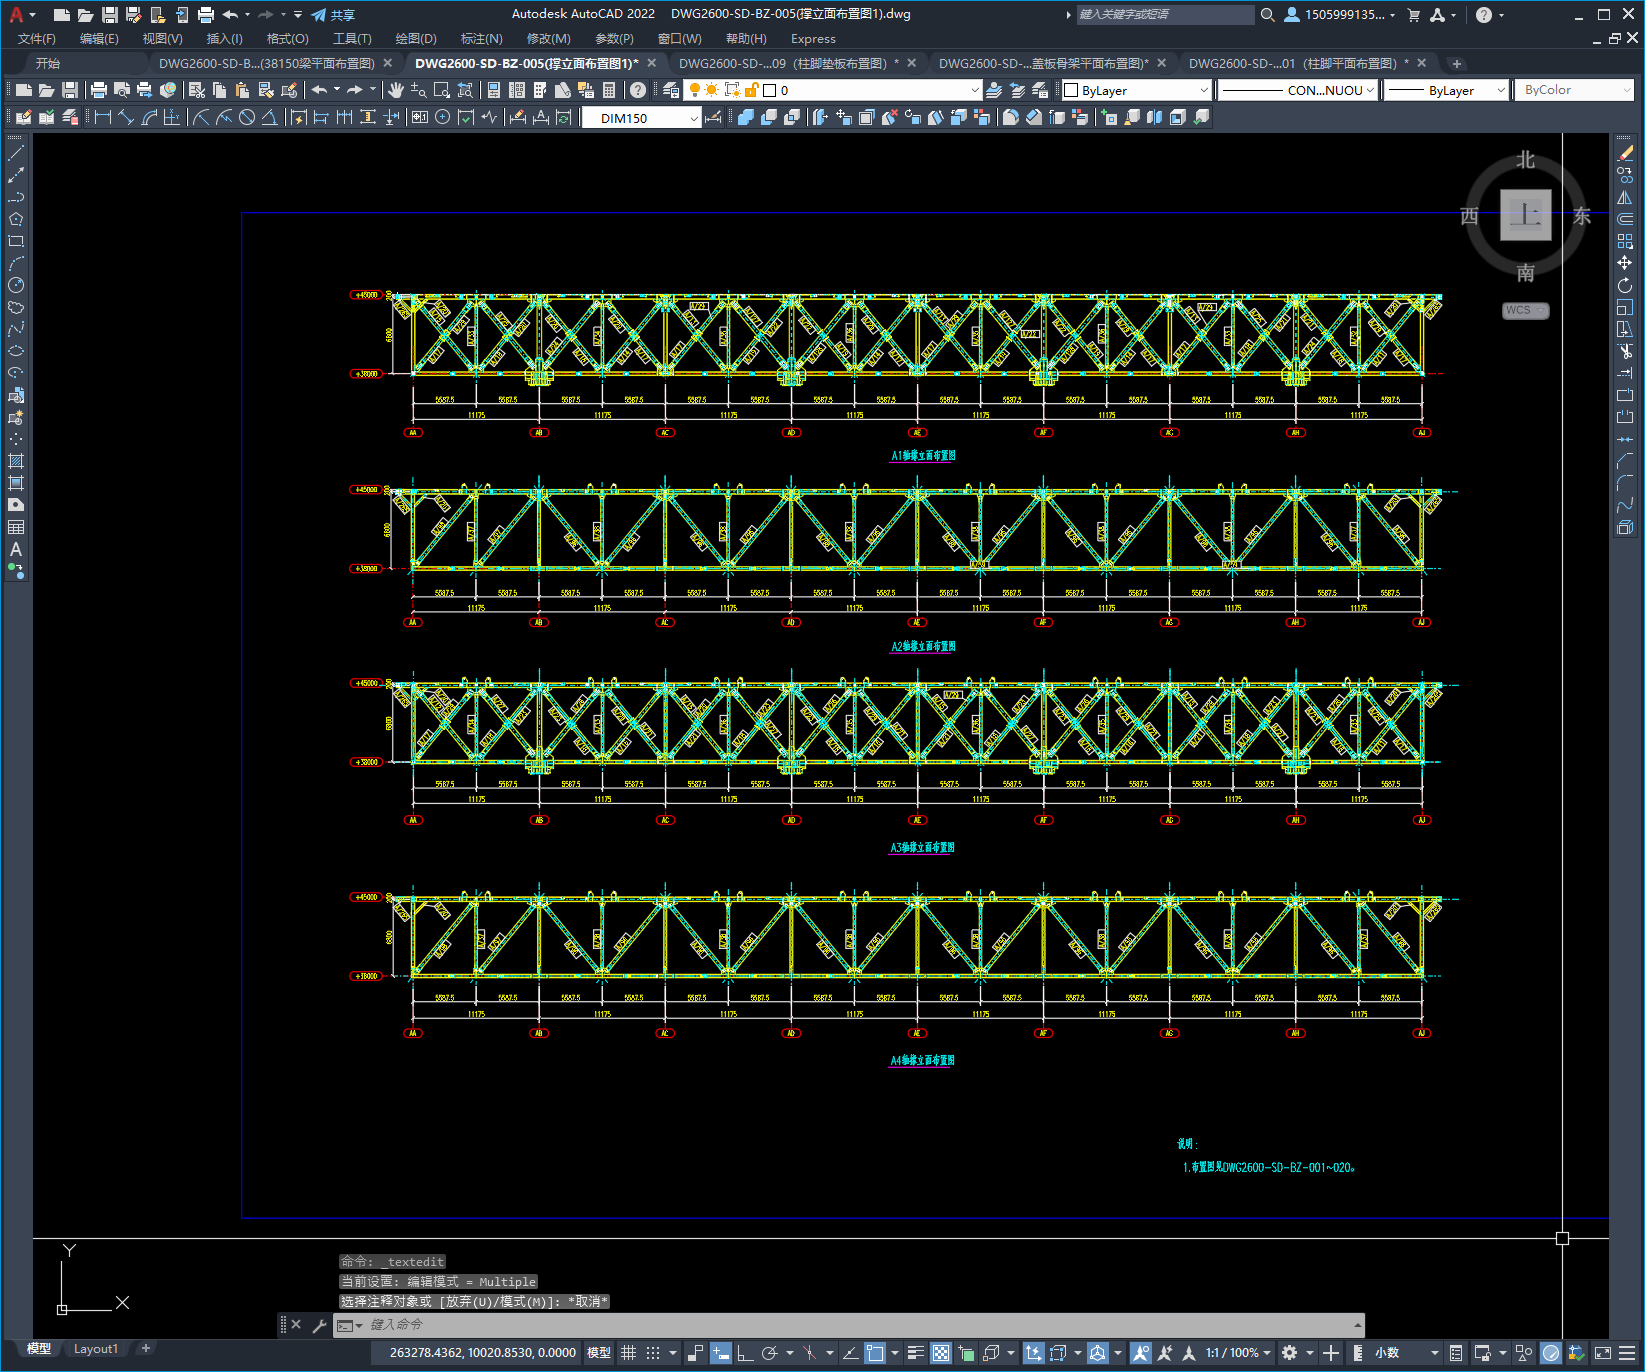Click the Calculator icon in standard toolbar
The height and width of the screenshot is (1372, 1645).
pyautogui.click(x=609, y=90)
